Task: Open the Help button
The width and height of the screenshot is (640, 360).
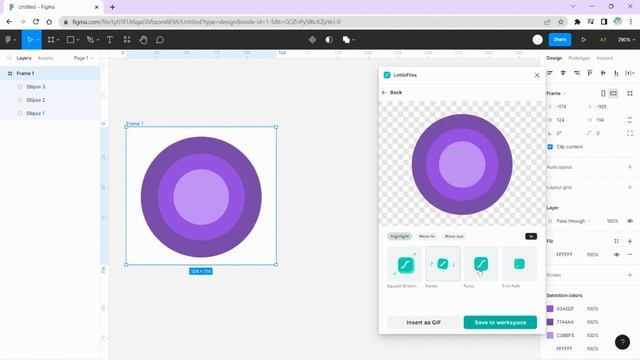Action: [x=622, y=342]
